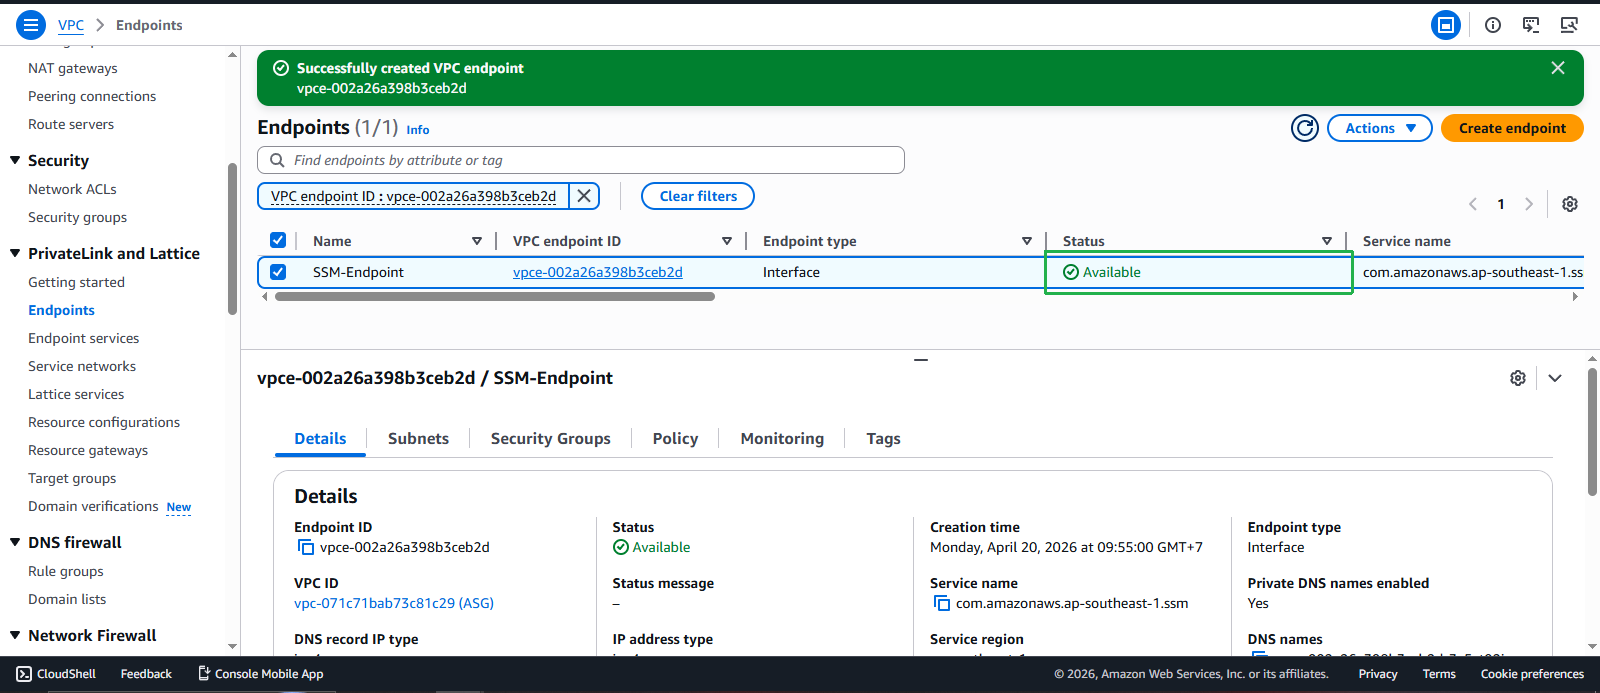The height and width of the screenshot is (693, 1600).
Task: Open Target groups in sidebar
Action: 72,478
